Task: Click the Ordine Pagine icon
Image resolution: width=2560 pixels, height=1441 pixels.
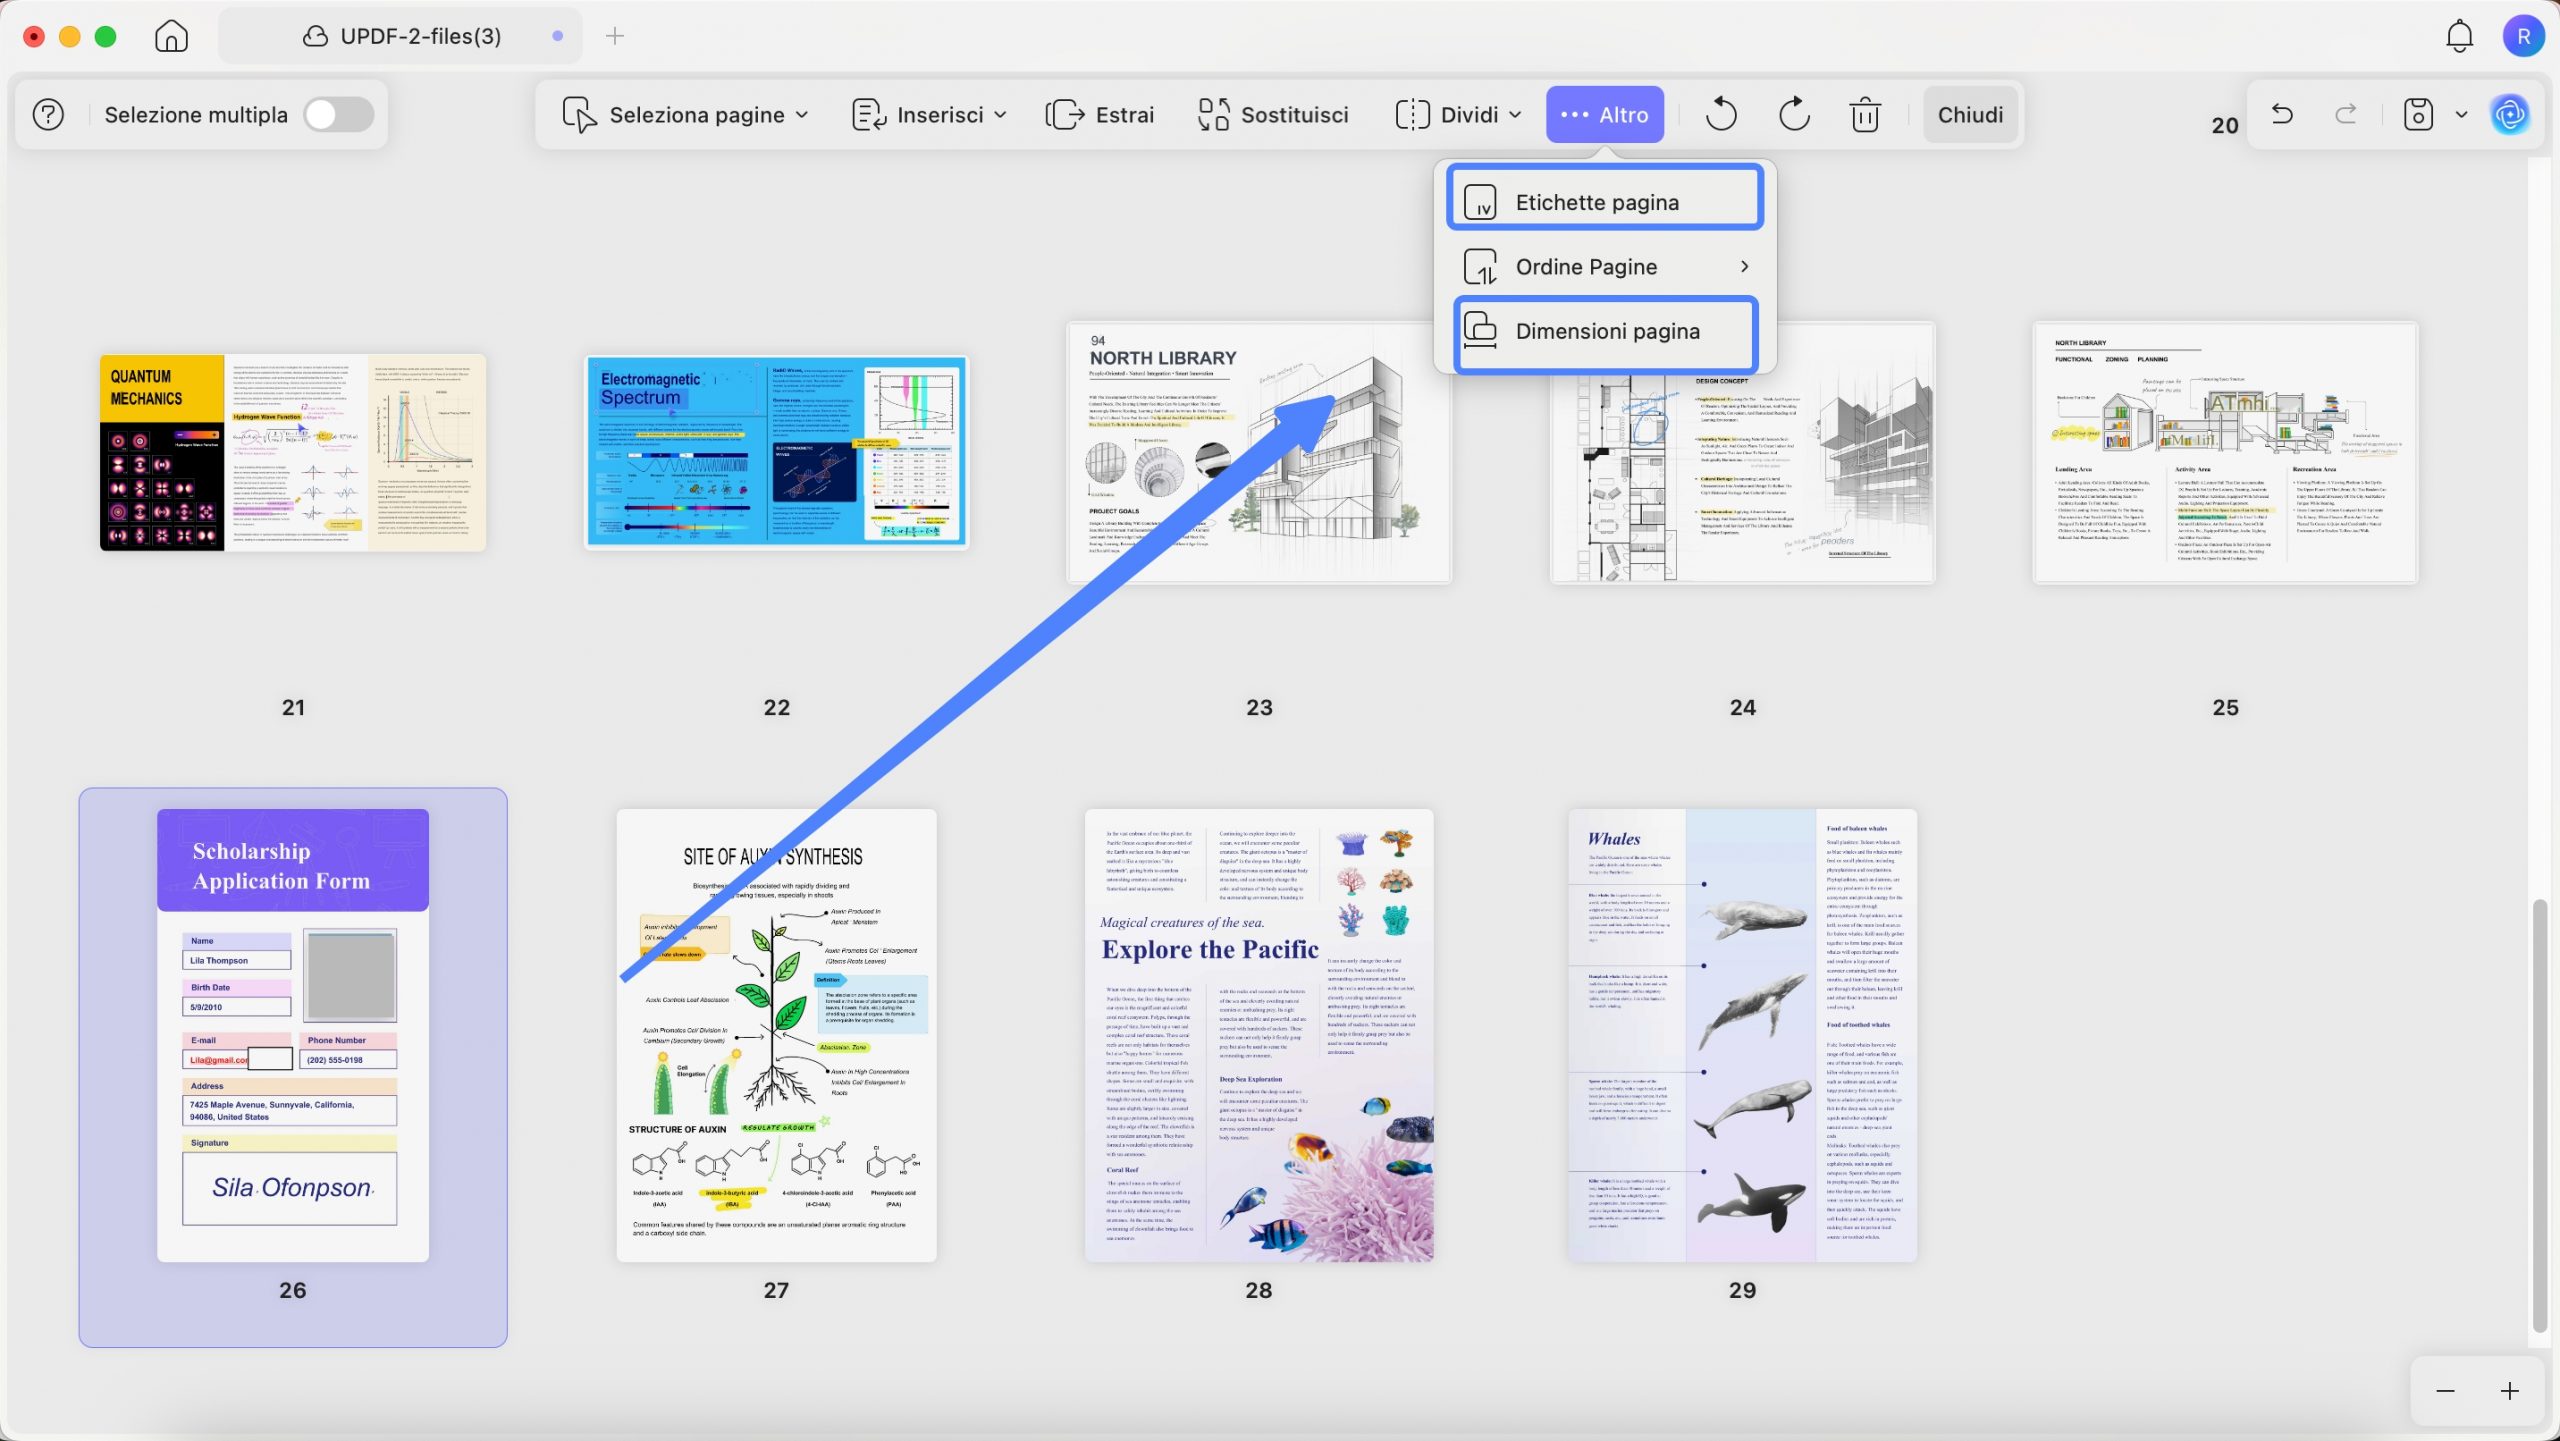Action: point(1480,267)
